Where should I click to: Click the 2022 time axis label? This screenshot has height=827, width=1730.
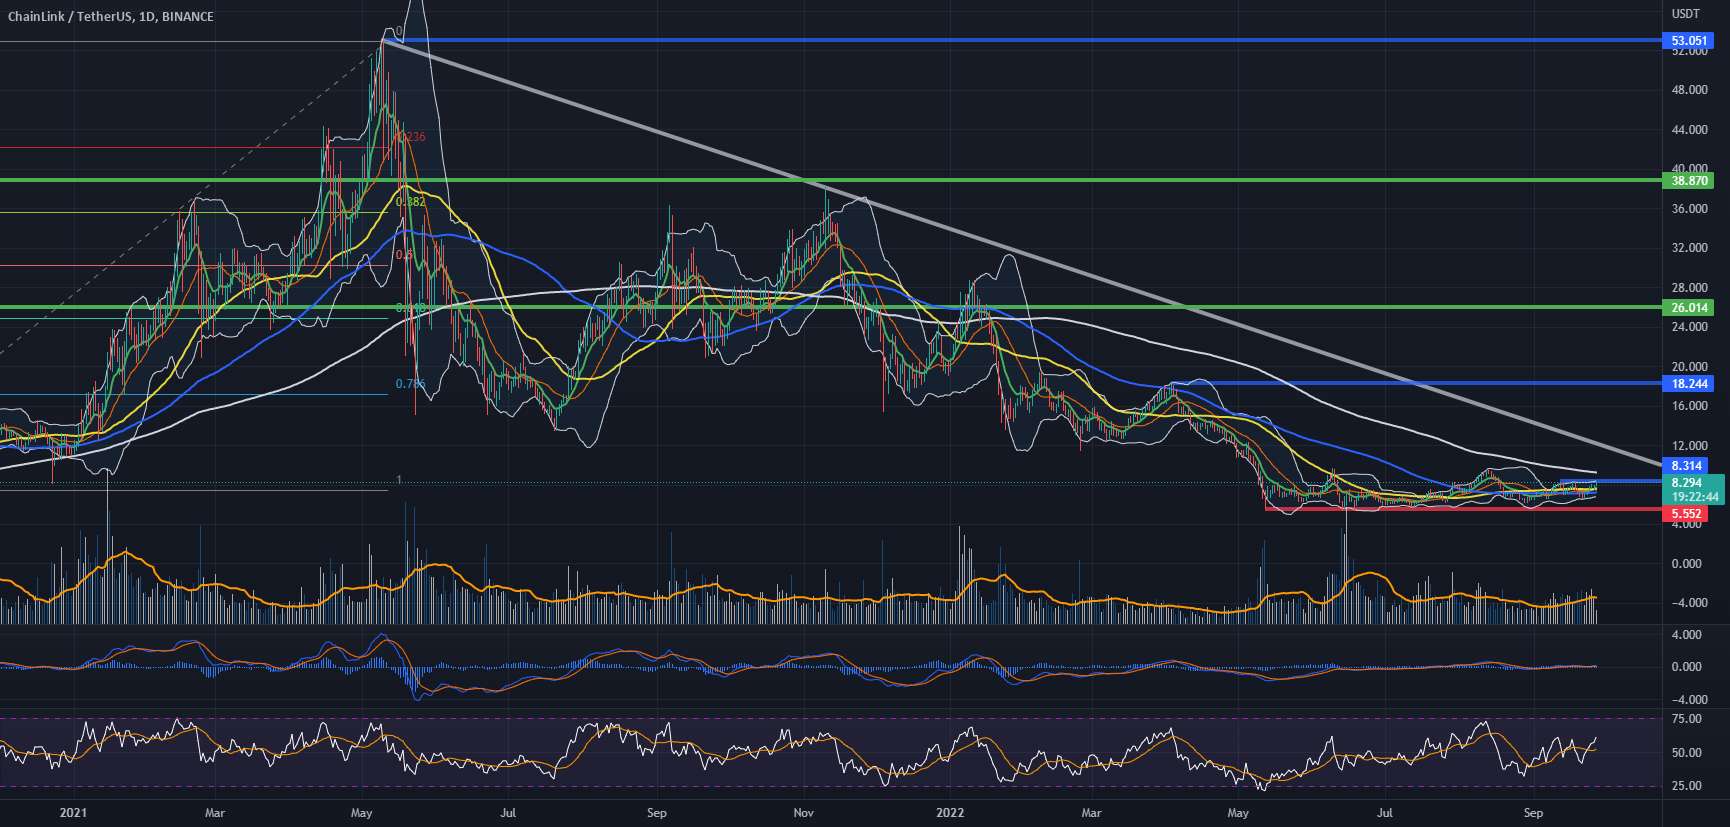[x=948, y=813]
